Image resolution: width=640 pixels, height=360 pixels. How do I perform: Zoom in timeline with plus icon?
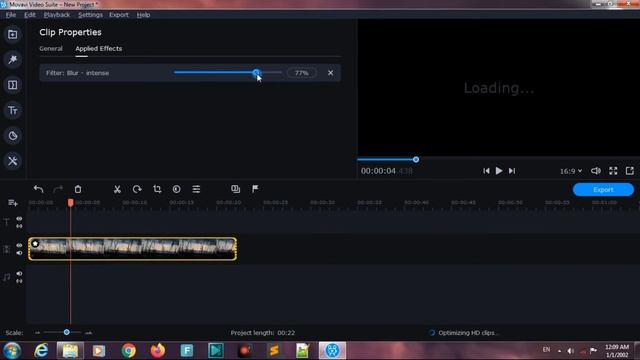pos(88,333)
